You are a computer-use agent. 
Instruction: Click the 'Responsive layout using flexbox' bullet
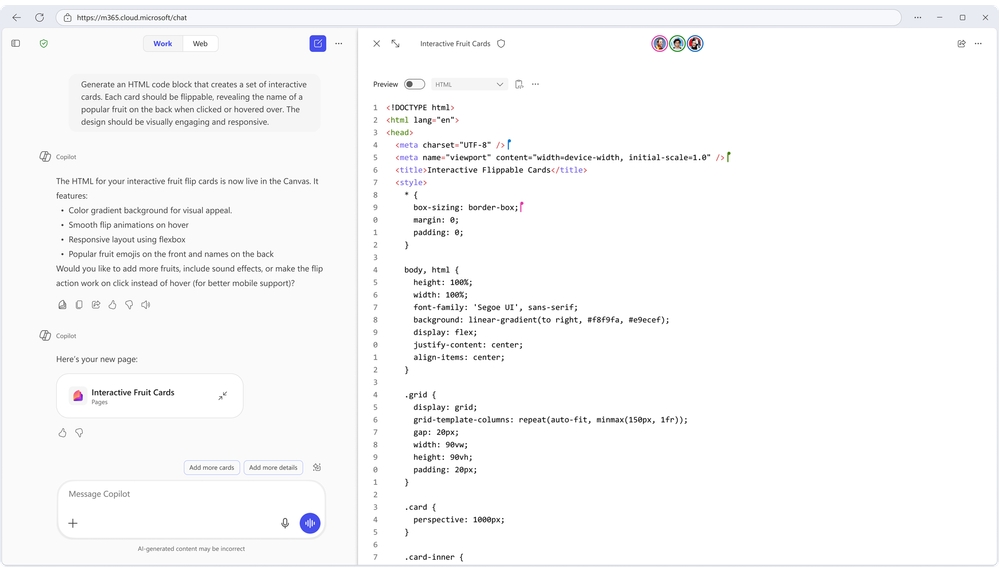127,240
